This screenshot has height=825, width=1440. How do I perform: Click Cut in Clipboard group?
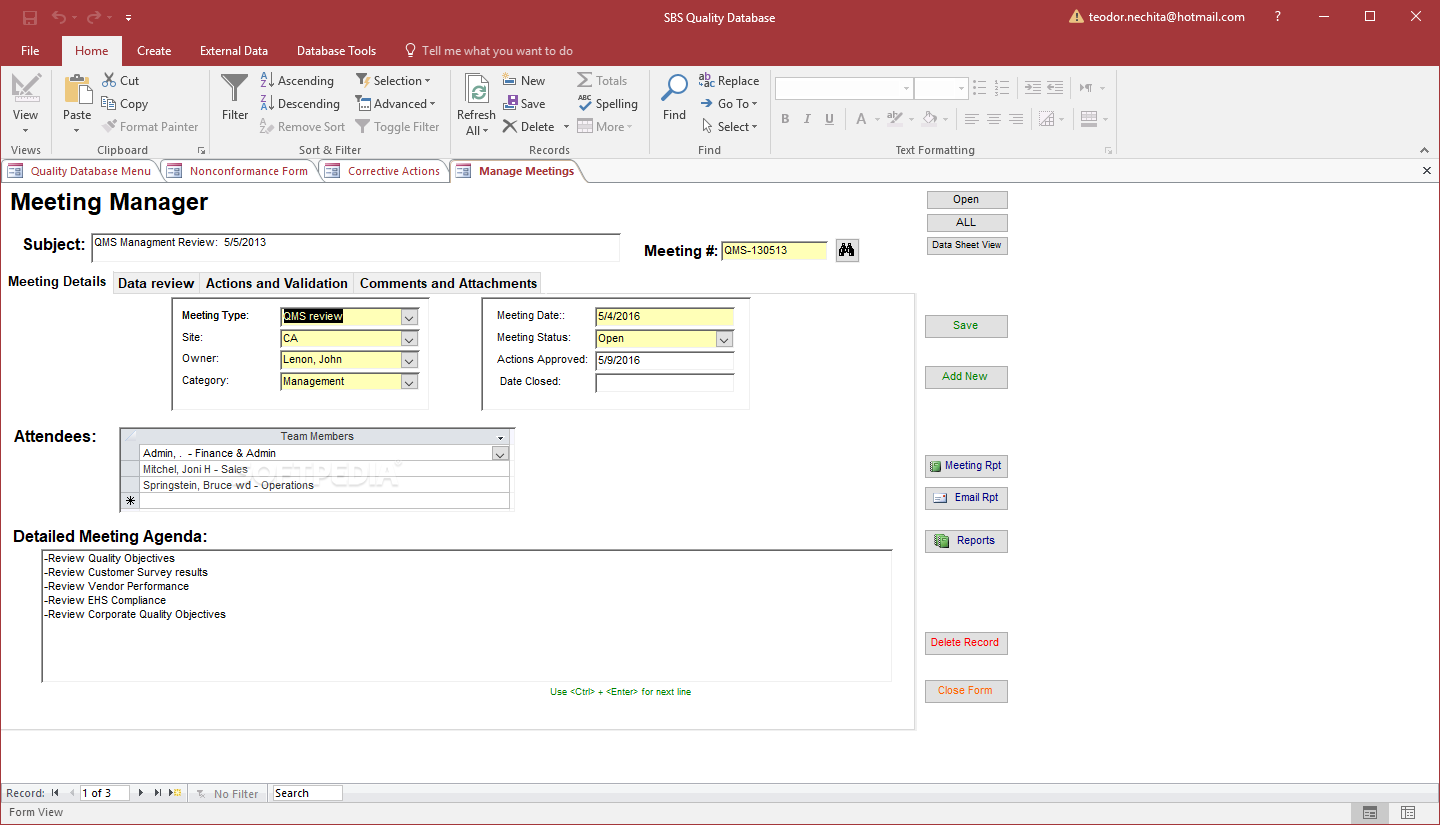121,81
